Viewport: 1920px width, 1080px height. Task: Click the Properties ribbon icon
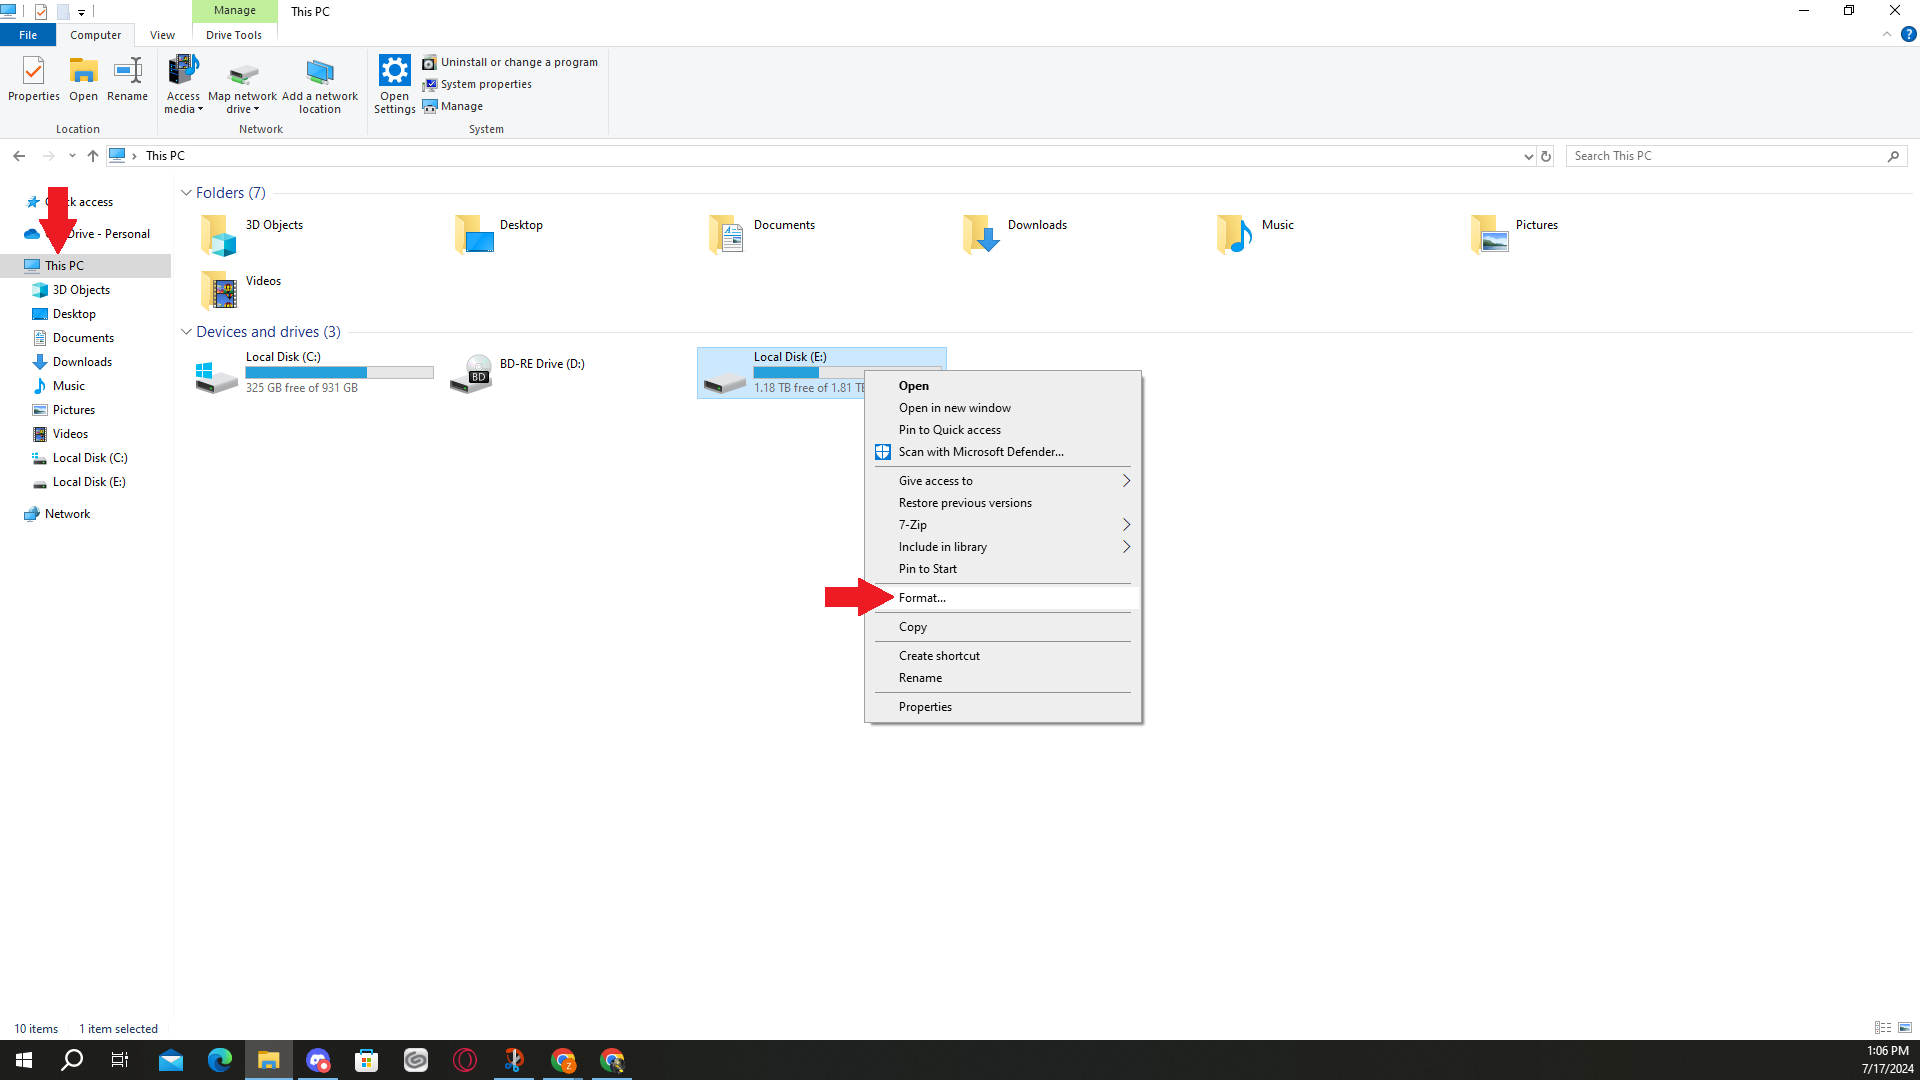[x=34, y=79]
